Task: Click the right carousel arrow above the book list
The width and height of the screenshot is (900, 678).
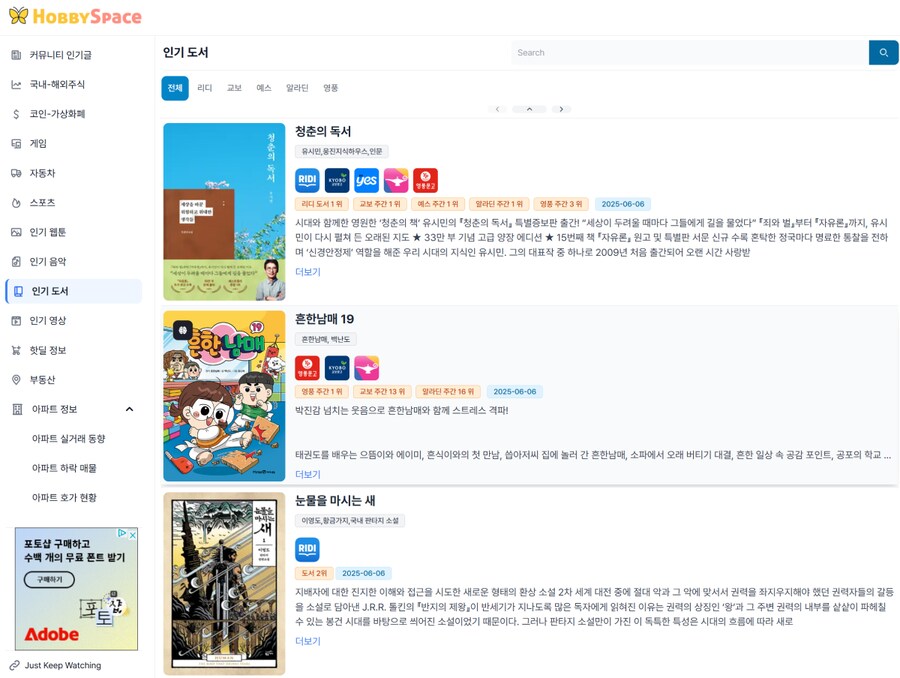Action: pyautogui.click(x=561, y=108)
